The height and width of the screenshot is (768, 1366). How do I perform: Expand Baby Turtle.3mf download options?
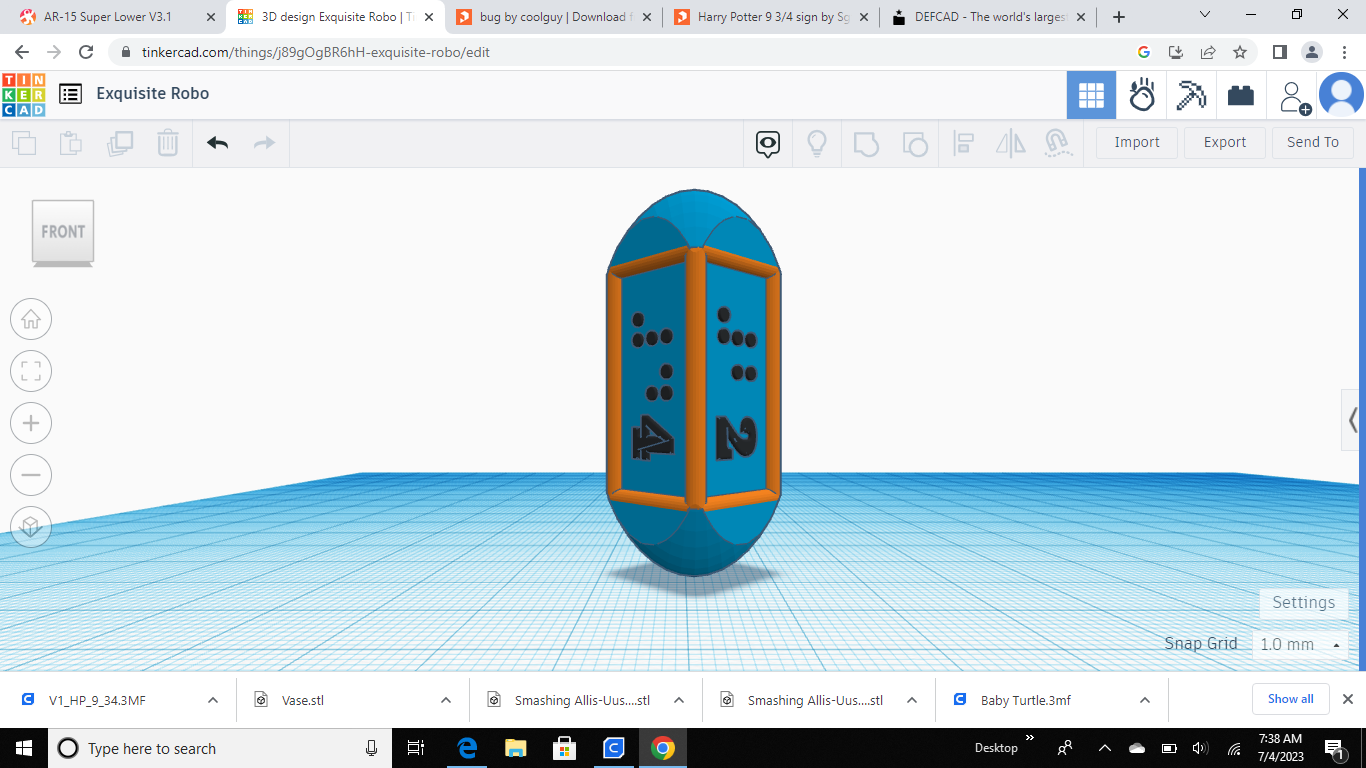tap(1145, 700)
